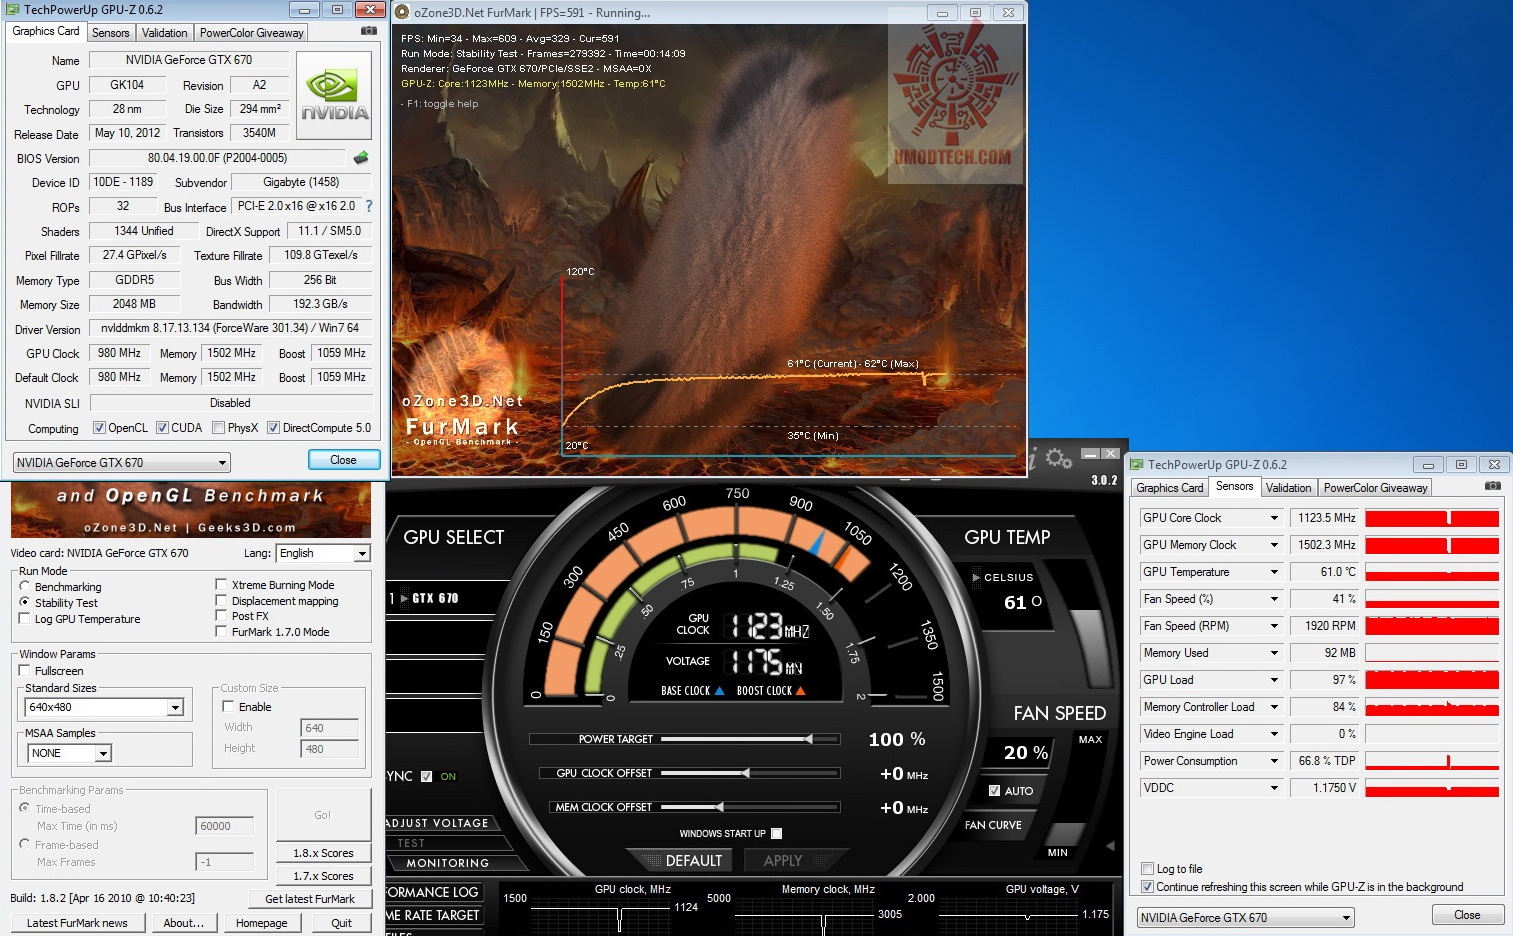
Task: Click the GPU Core Clock red sensor graph
Action: 1432,518
